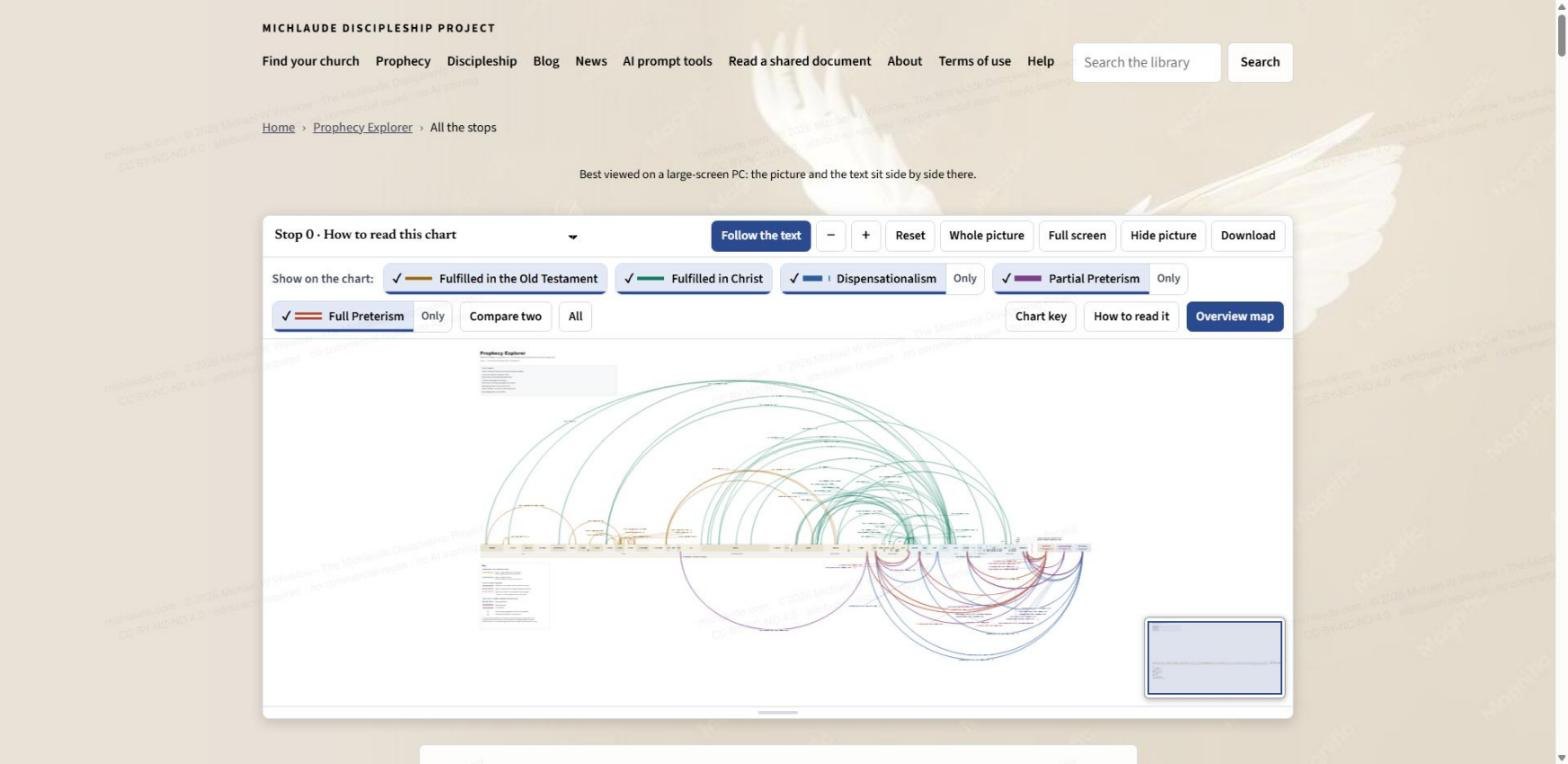Open the Stop 0 chart stop dropdown
The height and width of the screenshot is (764, 1568).
427,235
